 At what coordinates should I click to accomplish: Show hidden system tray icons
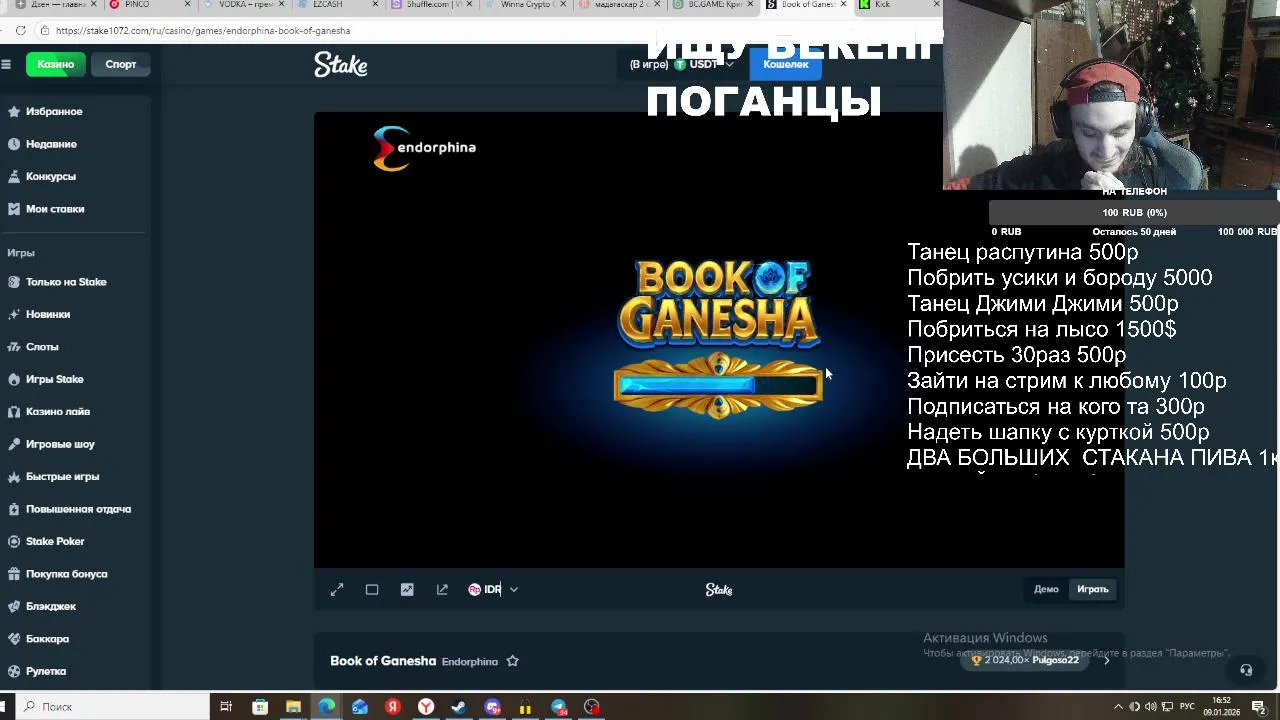(x=1118, y=707)
